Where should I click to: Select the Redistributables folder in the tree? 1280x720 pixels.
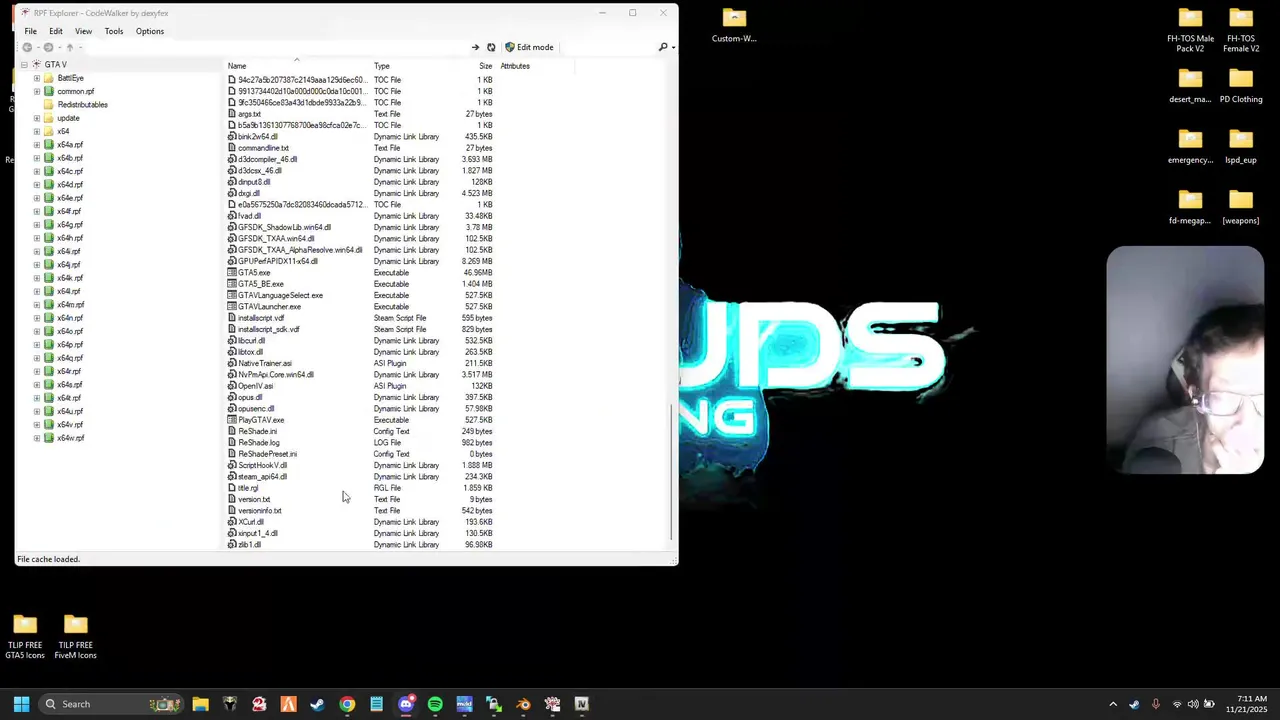coord(82,105)
